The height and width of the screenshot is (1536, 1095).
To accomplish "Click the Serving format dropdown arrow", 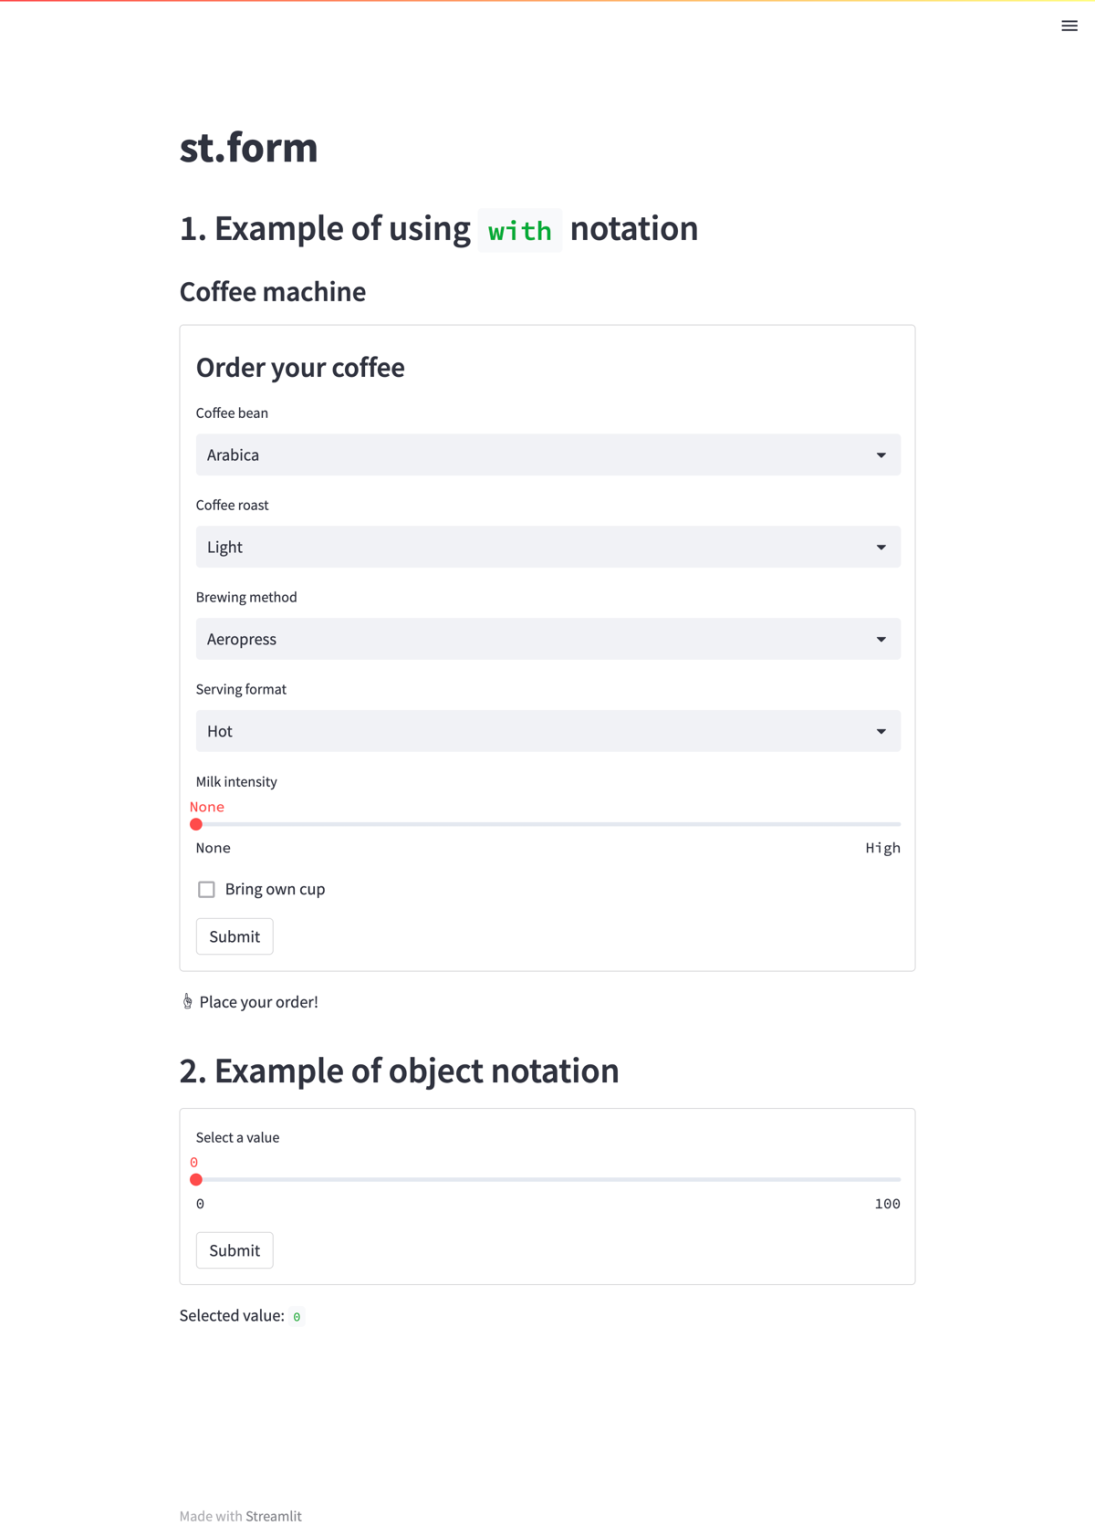I will 881,731.
